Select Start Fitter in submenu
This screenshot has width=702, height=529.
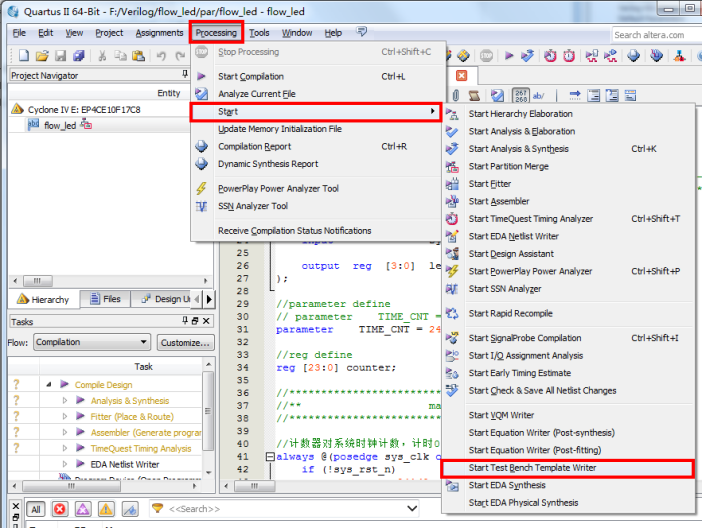pos(567,183)
